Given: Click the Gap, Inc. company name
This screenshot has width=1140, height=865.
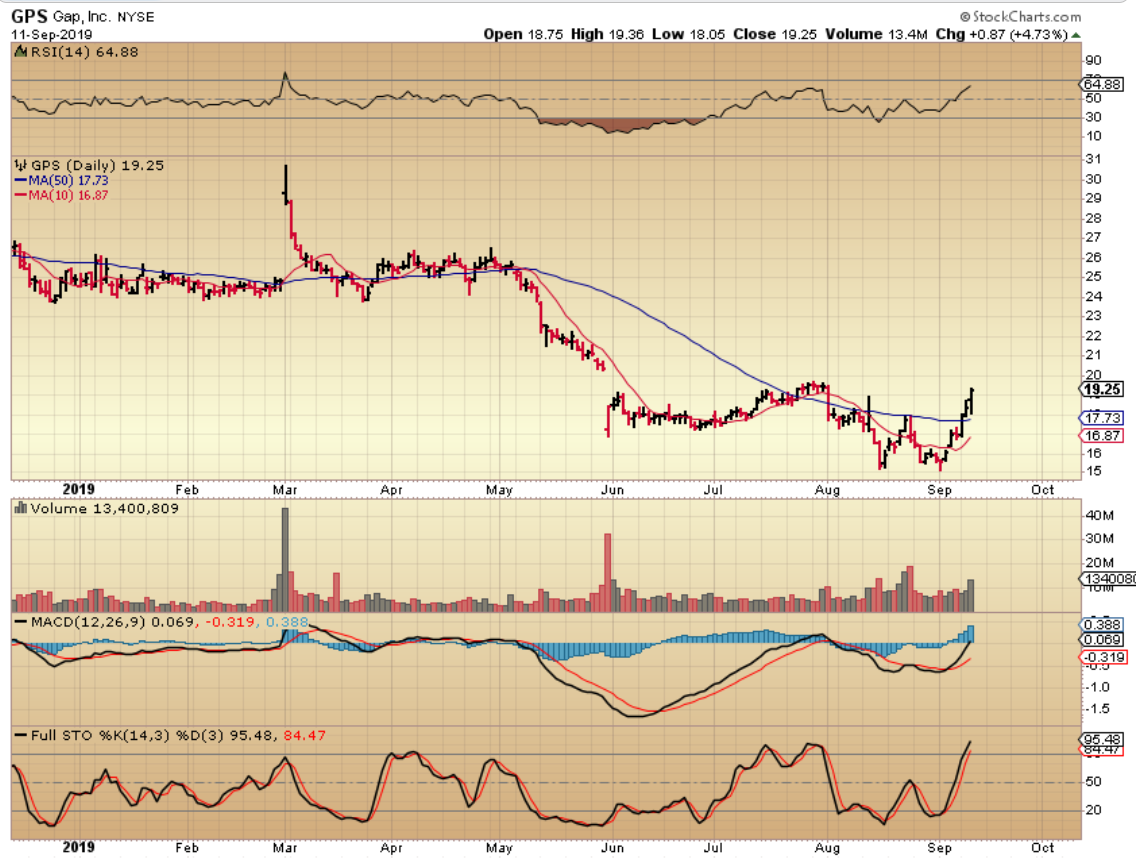Looking at the screenshot, I should (x=81, y=16).
